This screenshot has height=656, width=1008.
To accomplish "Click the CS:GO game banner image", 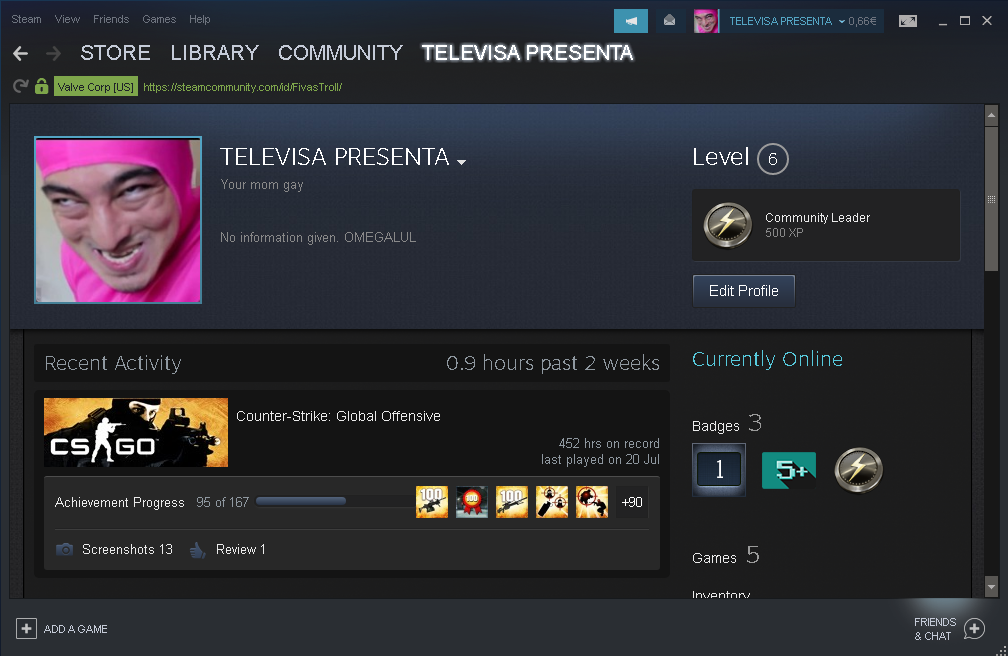I will point(136,432).
